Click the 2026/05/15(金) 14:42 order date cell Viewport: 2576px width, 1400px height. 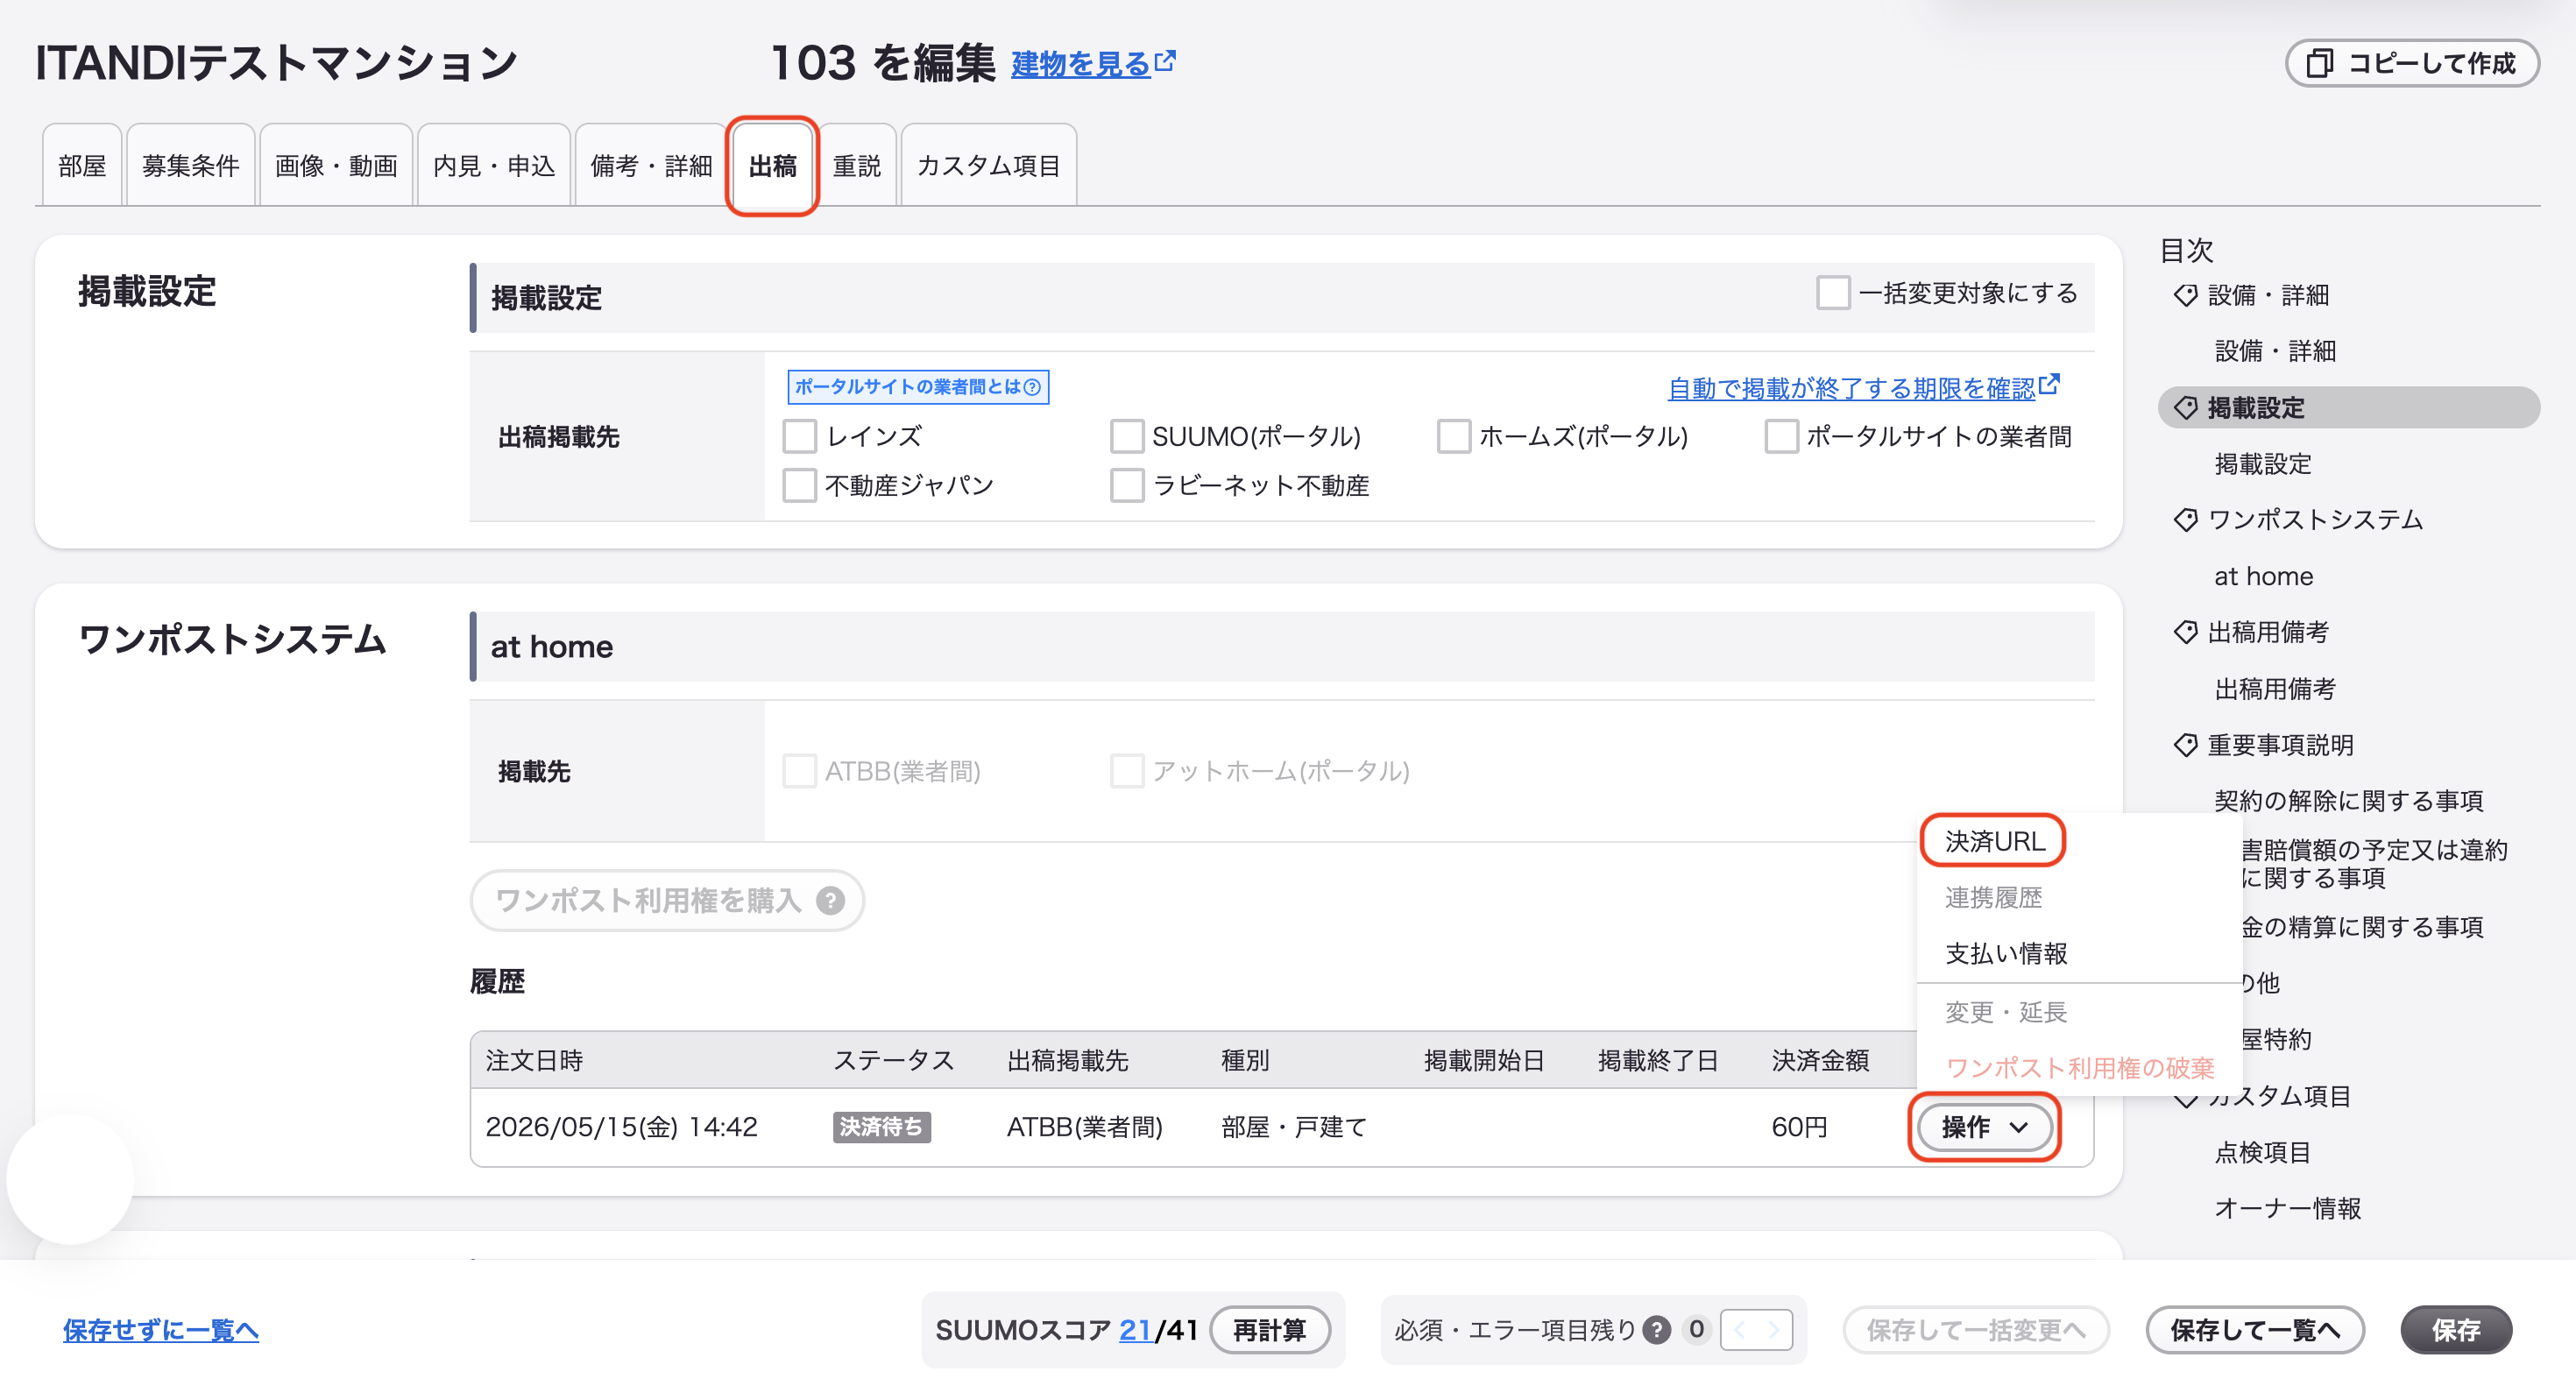pos(621,1127)
